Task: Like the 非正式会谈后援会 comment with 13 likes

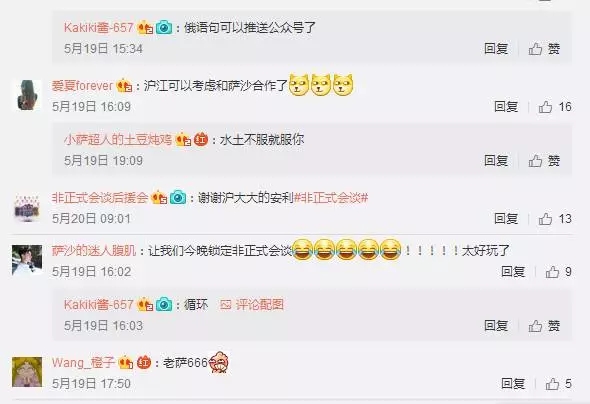Action: [x=555, y=219]
